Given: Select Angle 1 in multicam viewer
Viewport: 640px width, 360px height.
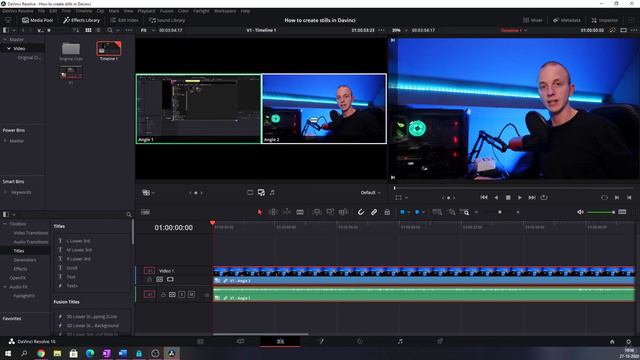Looking at the screenshot, I should tap(198, 109).
